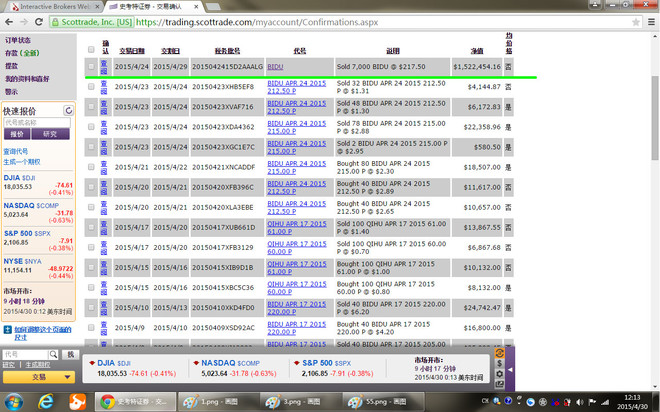660x412 pixels.
Task: Focus the quick quote 代号或名称 input
Action: click(37, 122)
